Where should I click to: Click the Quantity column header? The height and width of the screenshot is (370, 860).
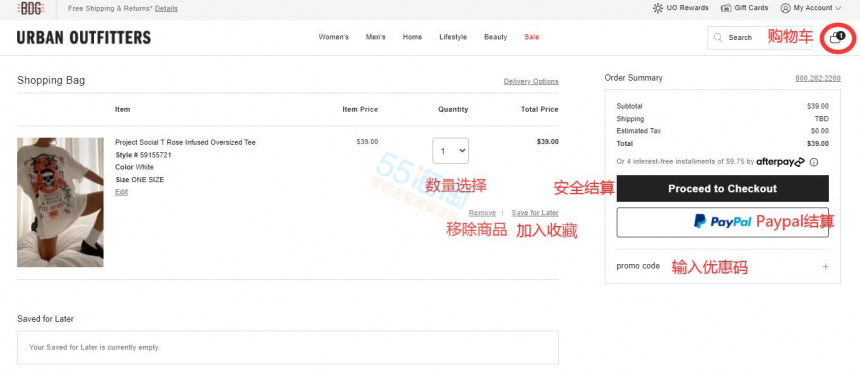453,110
